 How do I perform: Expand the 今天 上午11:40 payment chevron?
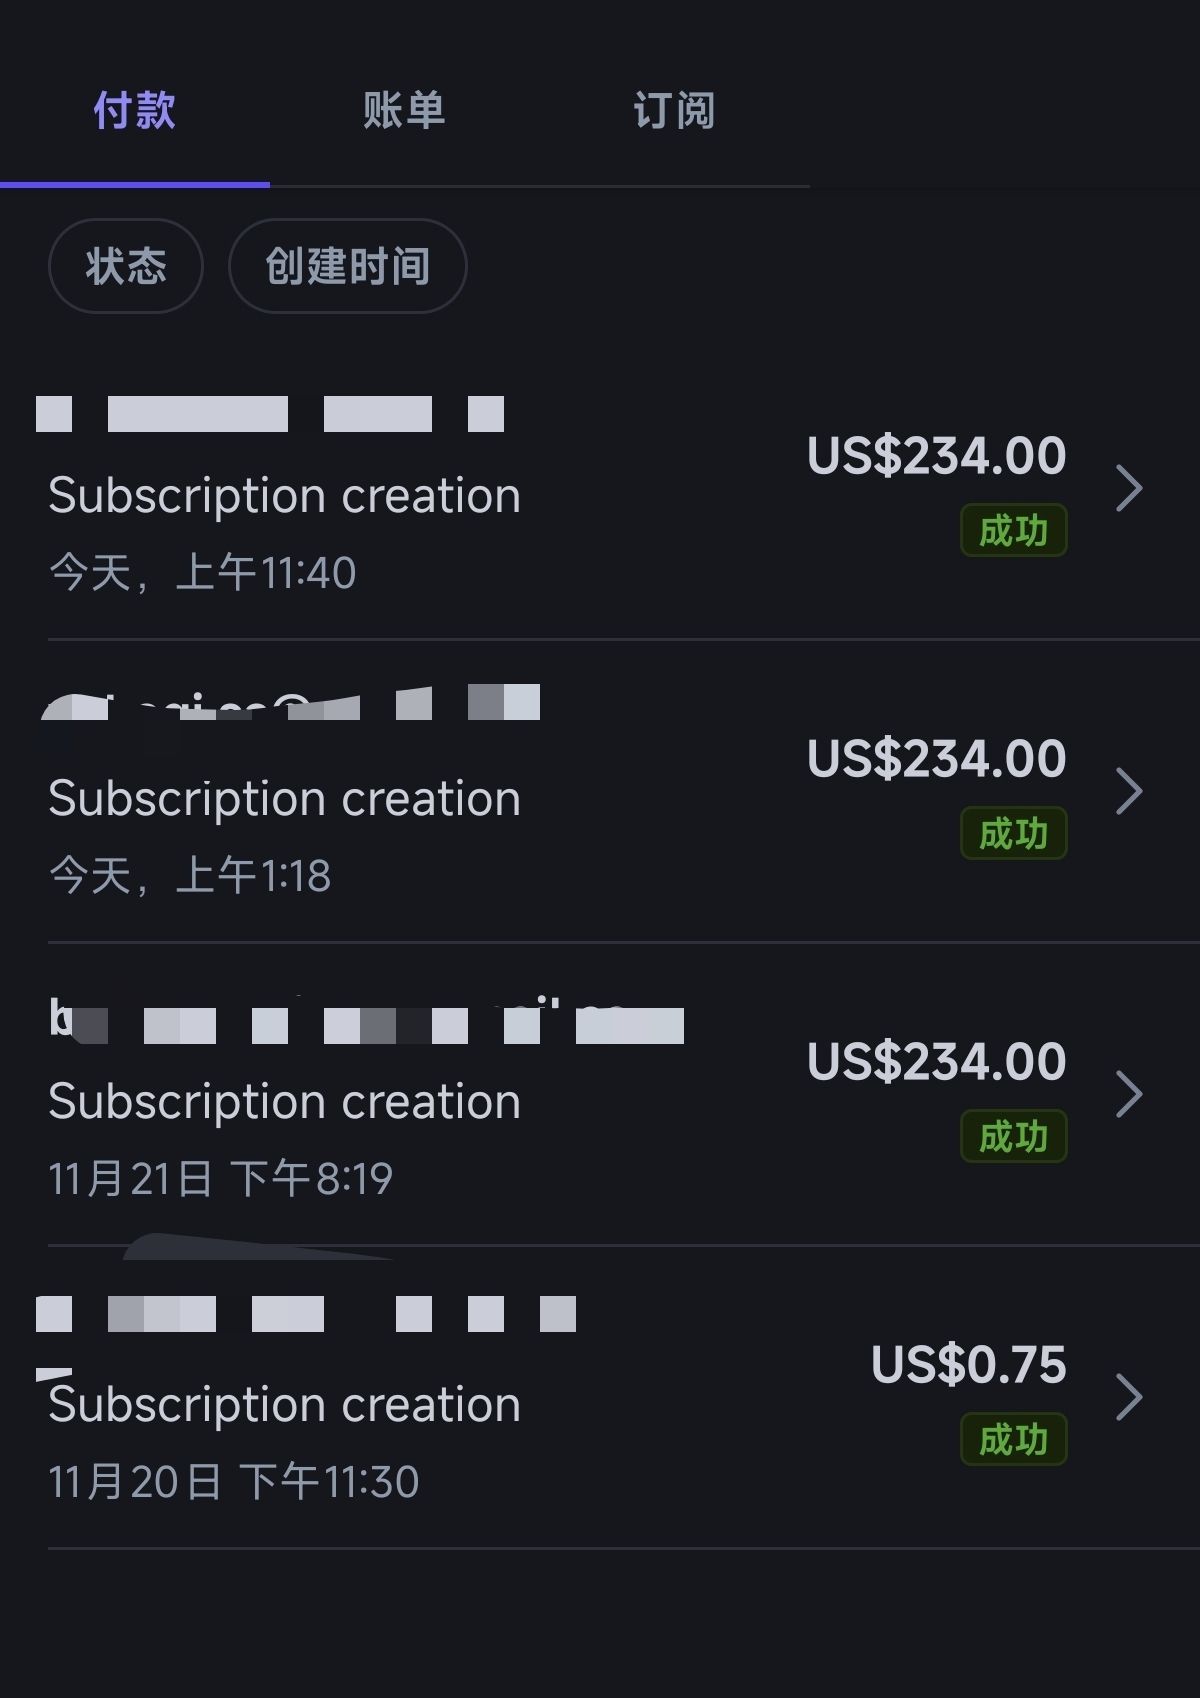pos(1129,489)
